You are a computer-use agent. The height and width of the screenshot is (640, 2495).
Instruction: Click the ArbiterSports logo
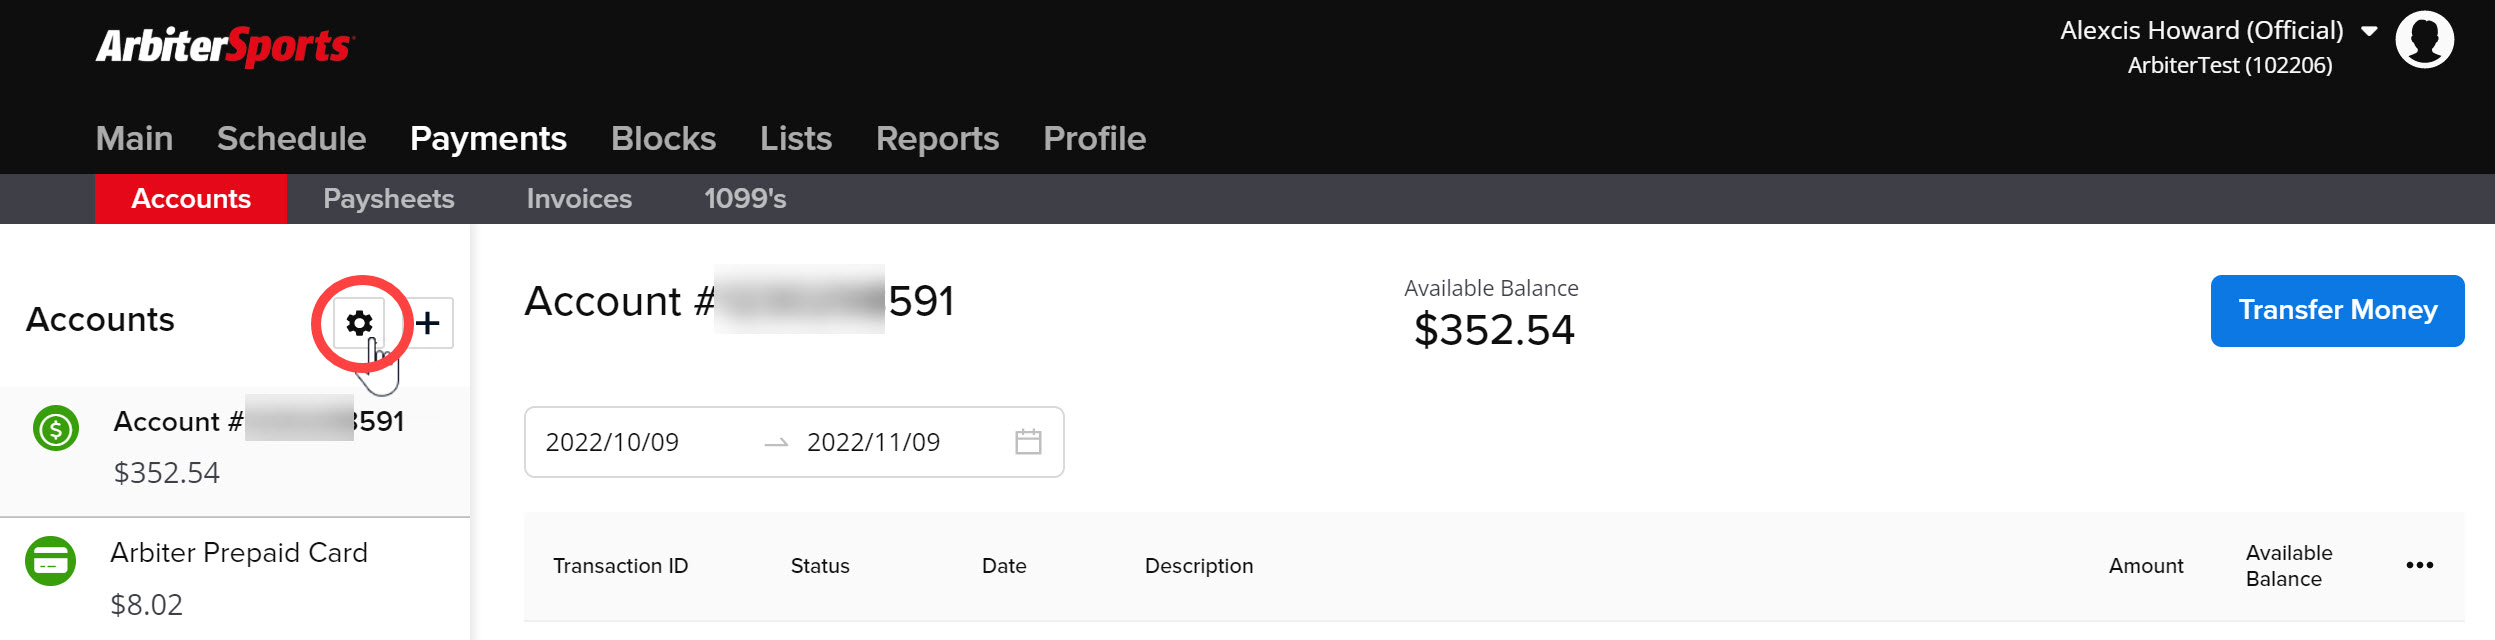click(225, 46)
